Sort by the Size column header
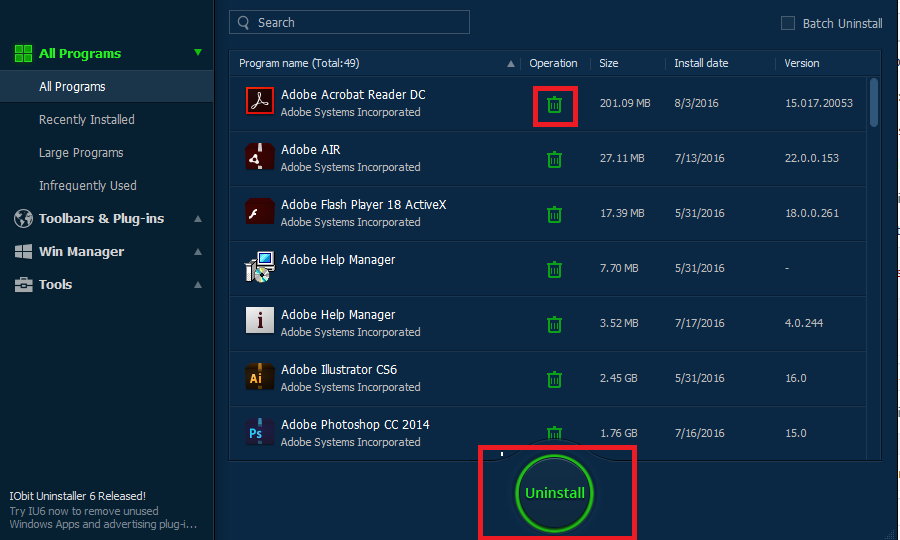Viewport: 900px width, 540px height. [609, 63]
